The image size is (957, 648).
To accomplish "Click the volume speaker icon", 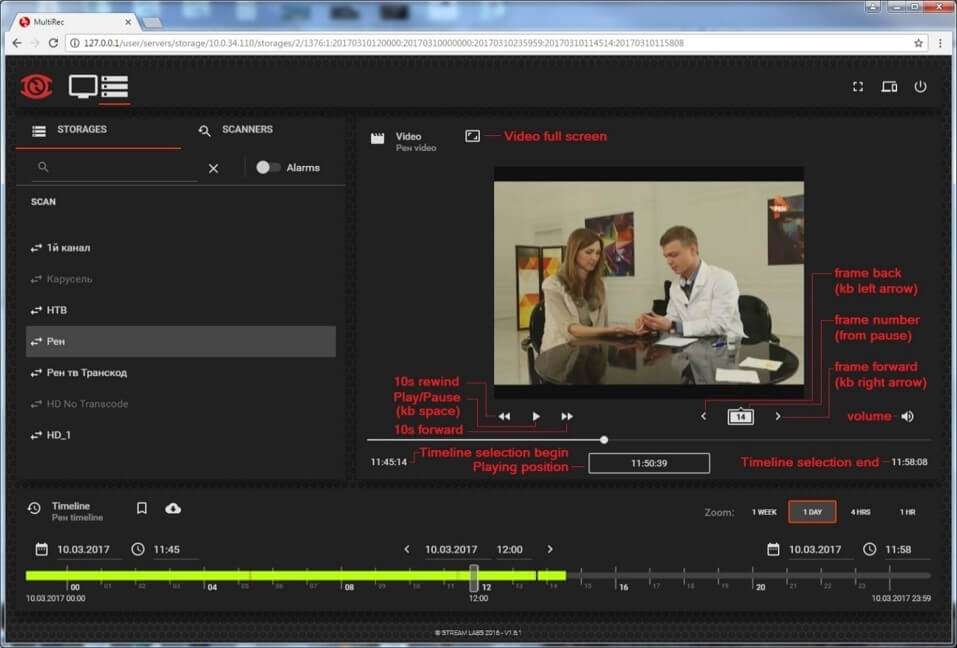I will [x=908, y=416].
